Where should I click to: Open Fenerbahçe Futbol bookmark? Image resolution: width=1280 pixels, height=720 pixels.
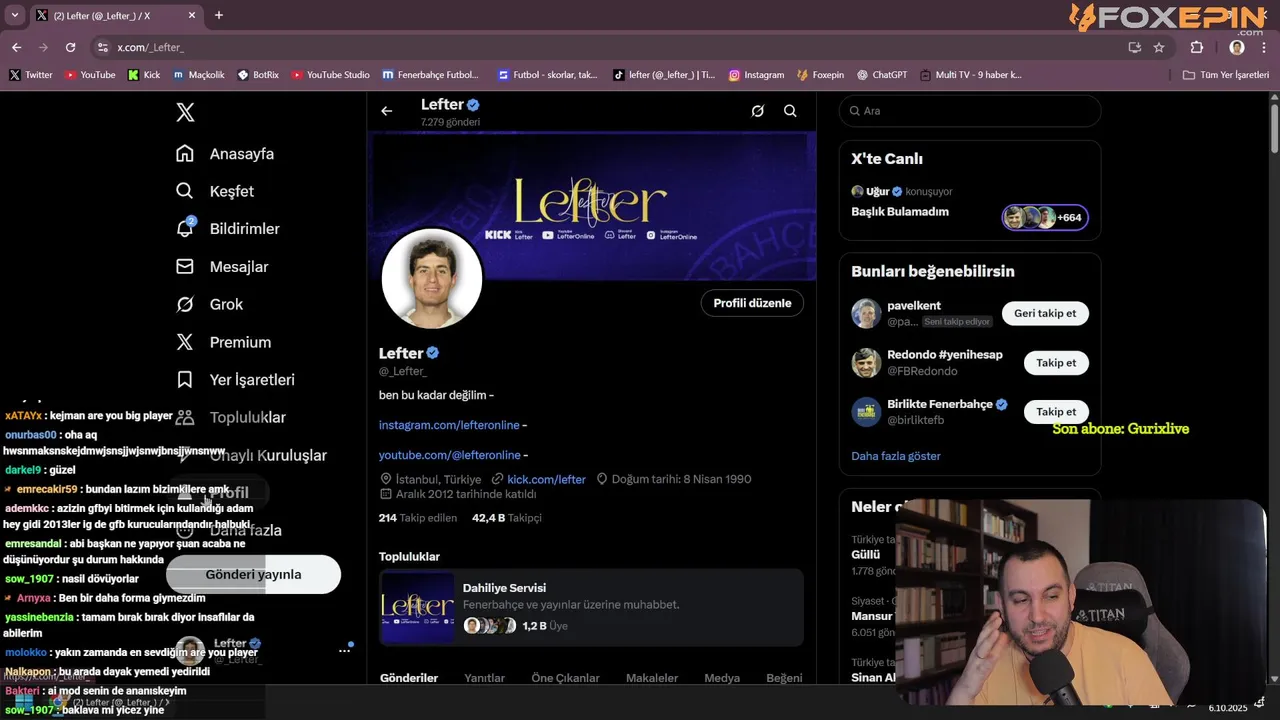[x=430, y=75]
